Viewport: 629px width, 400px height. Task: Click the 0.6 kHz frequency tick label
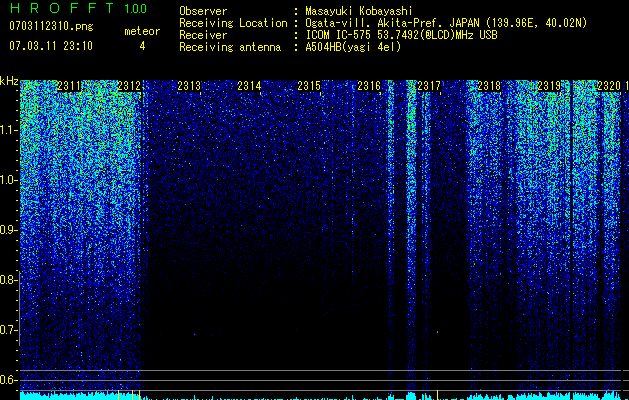8,380
